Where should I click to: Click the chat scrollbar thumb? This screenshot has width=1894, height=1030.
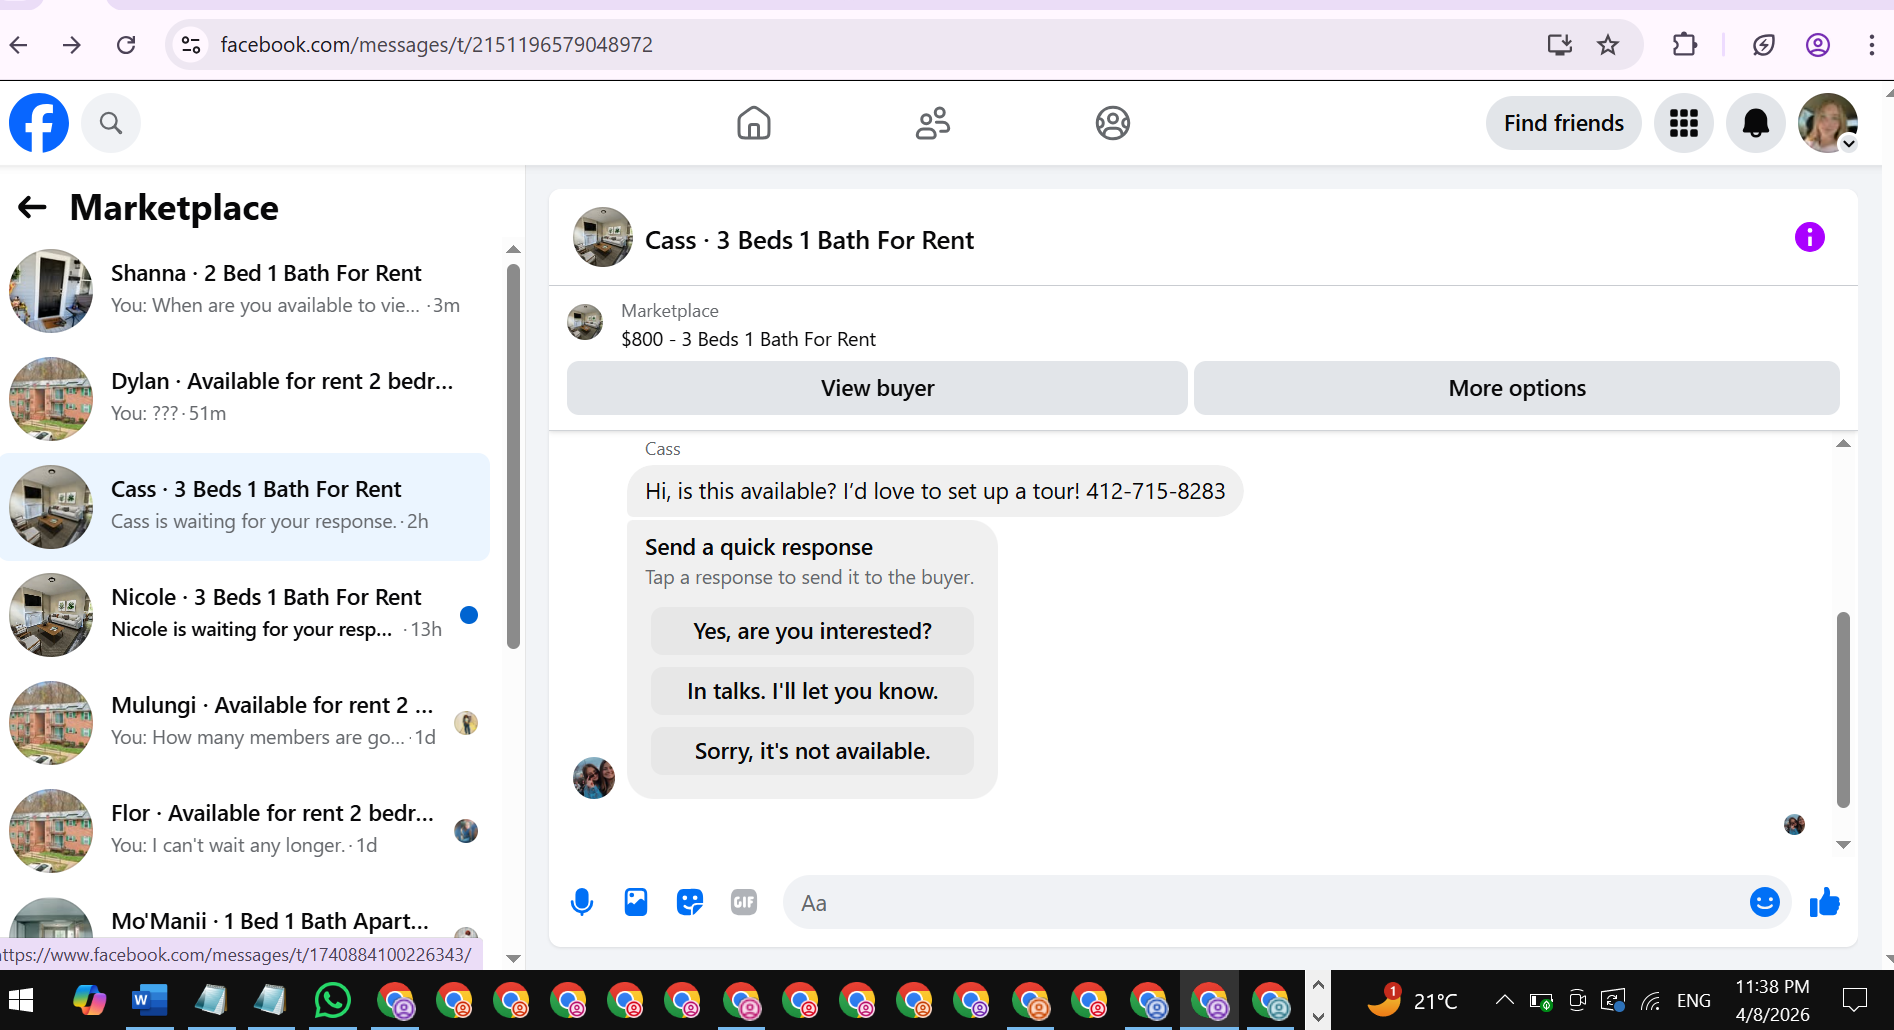click(1843, 710)
